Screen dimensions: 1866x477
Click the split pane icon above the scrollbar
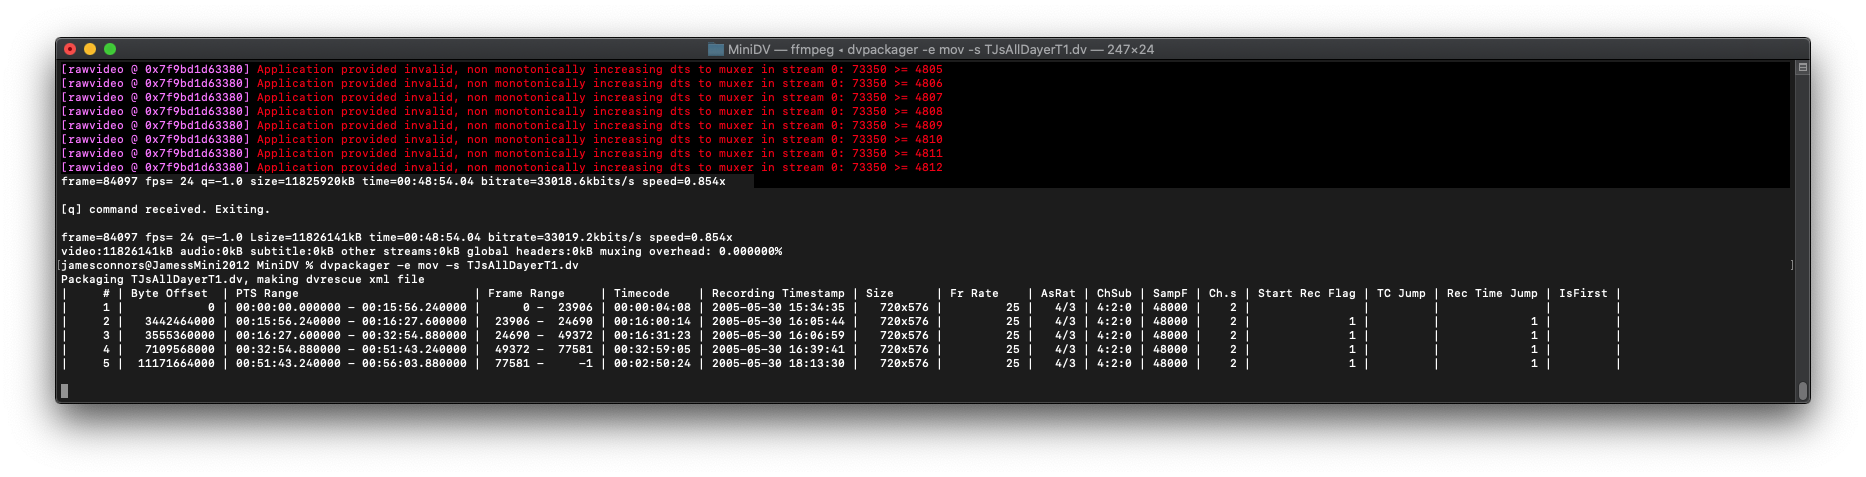coord(1802,68)
